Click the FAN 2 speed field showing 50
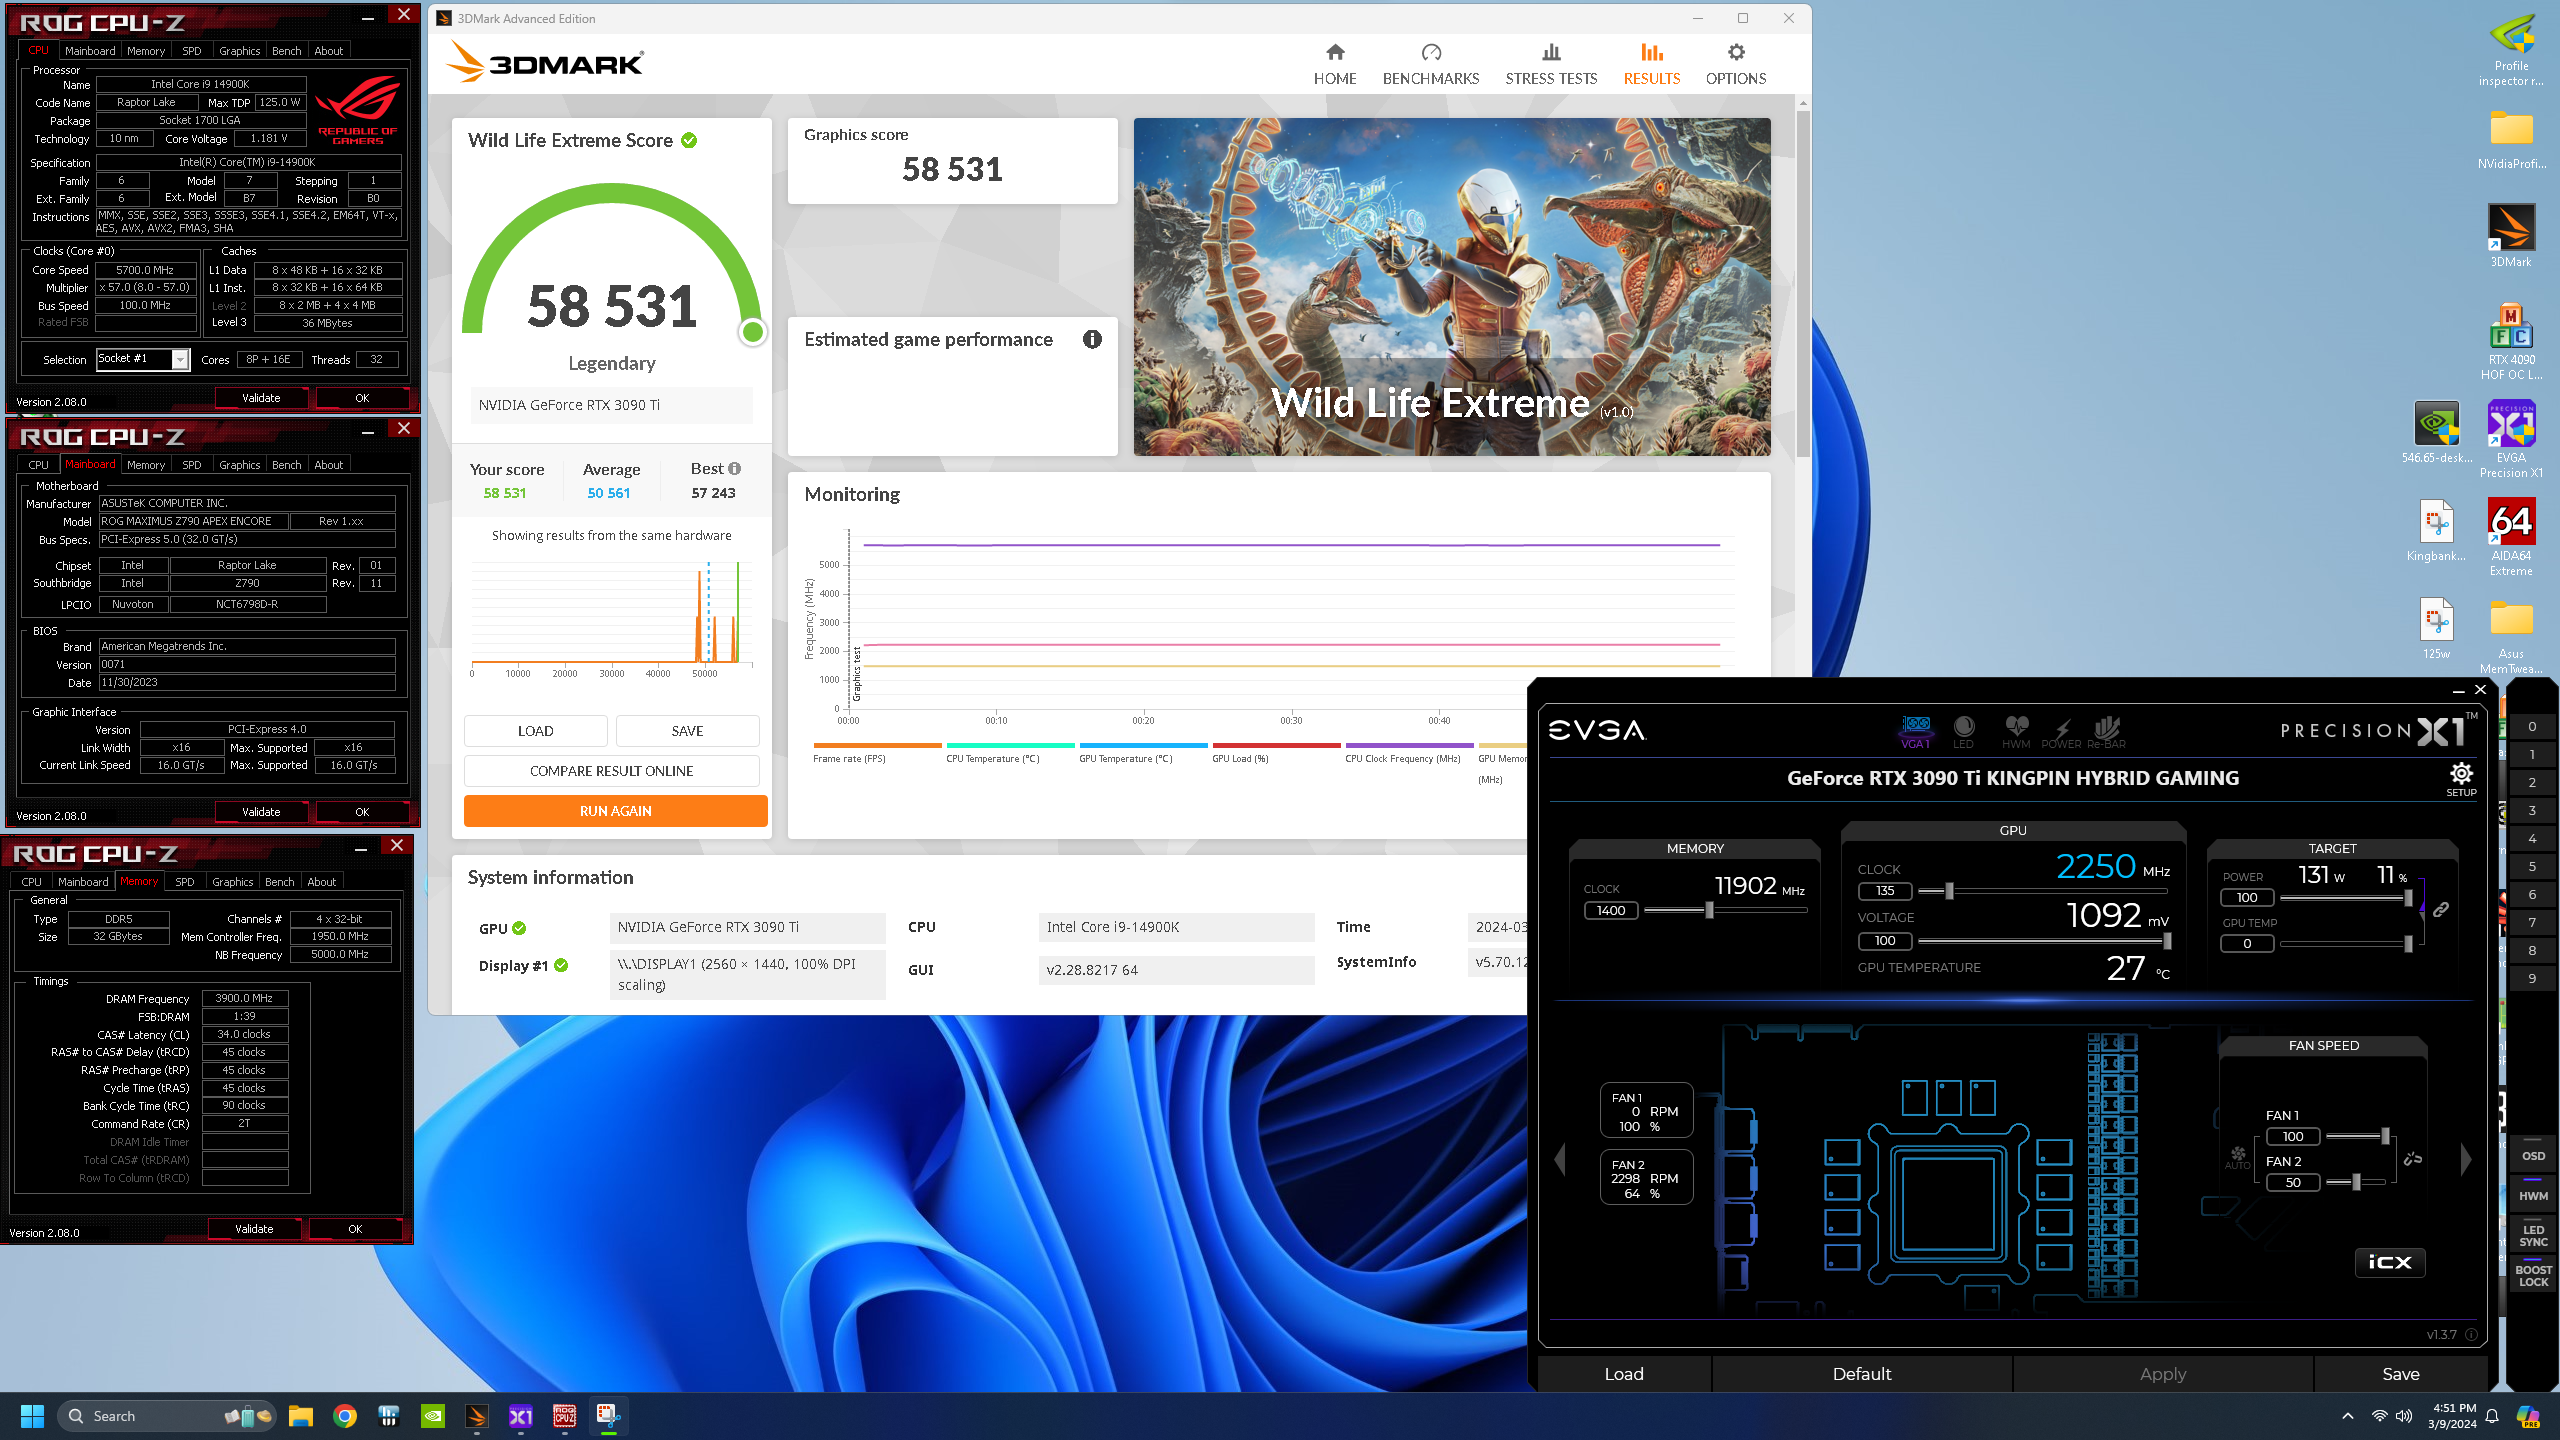 pyautogui.click(x=2293, y=1182)
